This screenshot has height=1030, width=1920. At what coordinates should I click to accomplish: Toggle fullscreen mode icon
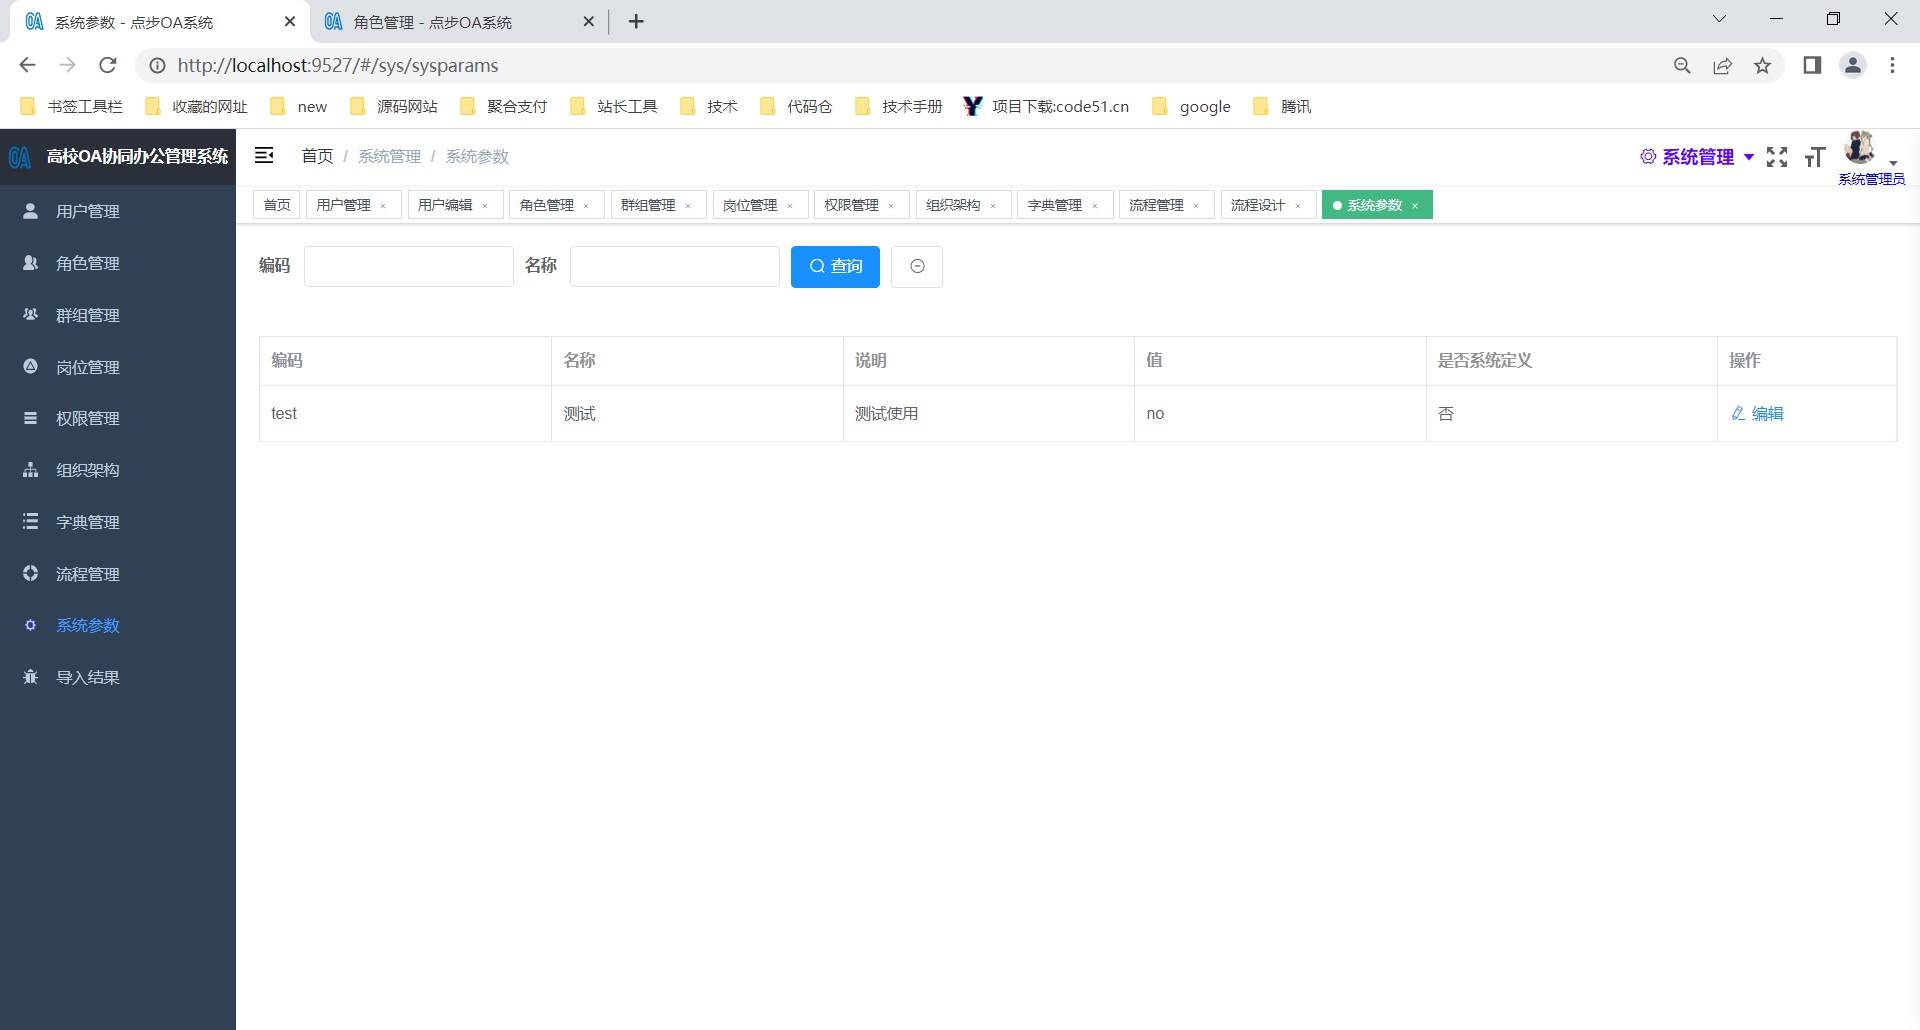pos(1777,157)
